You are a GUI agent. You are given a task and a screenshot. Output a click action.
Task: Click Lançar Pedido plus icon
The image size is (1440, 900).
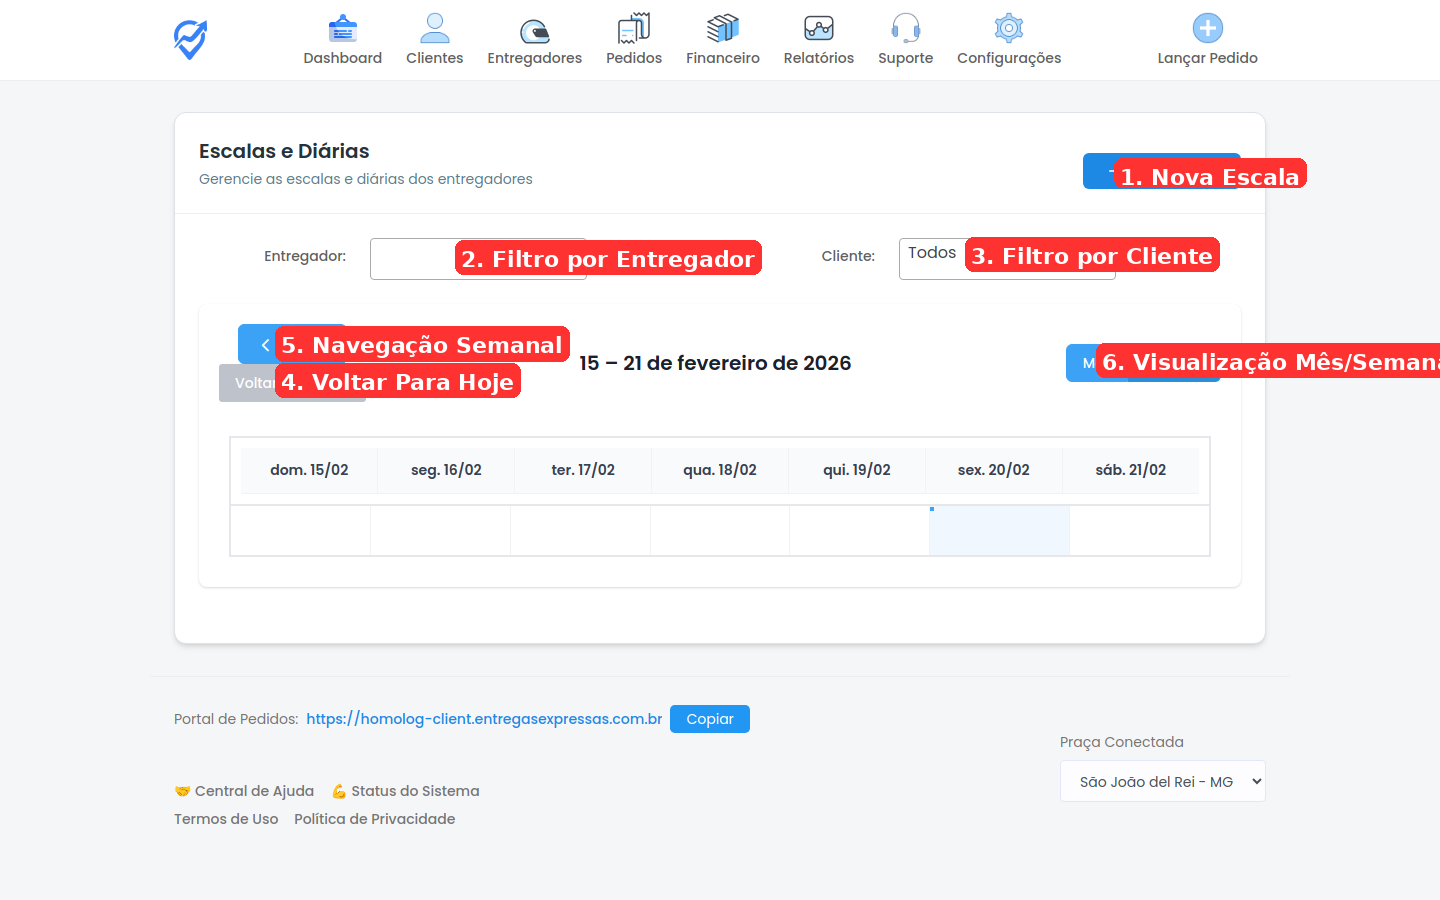(1207, 29)
